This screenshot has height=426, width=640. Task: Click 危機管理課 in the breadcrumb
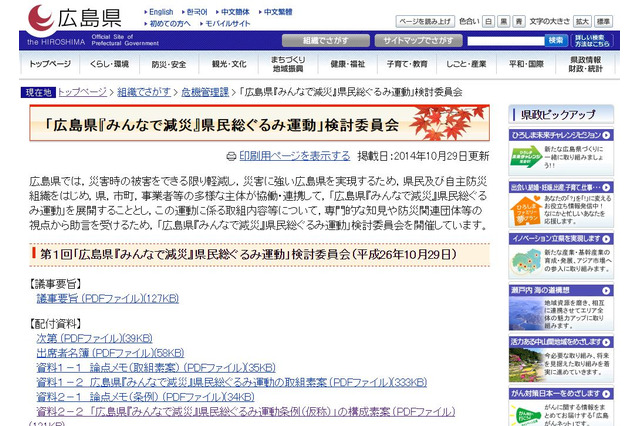tap(203, 92)
